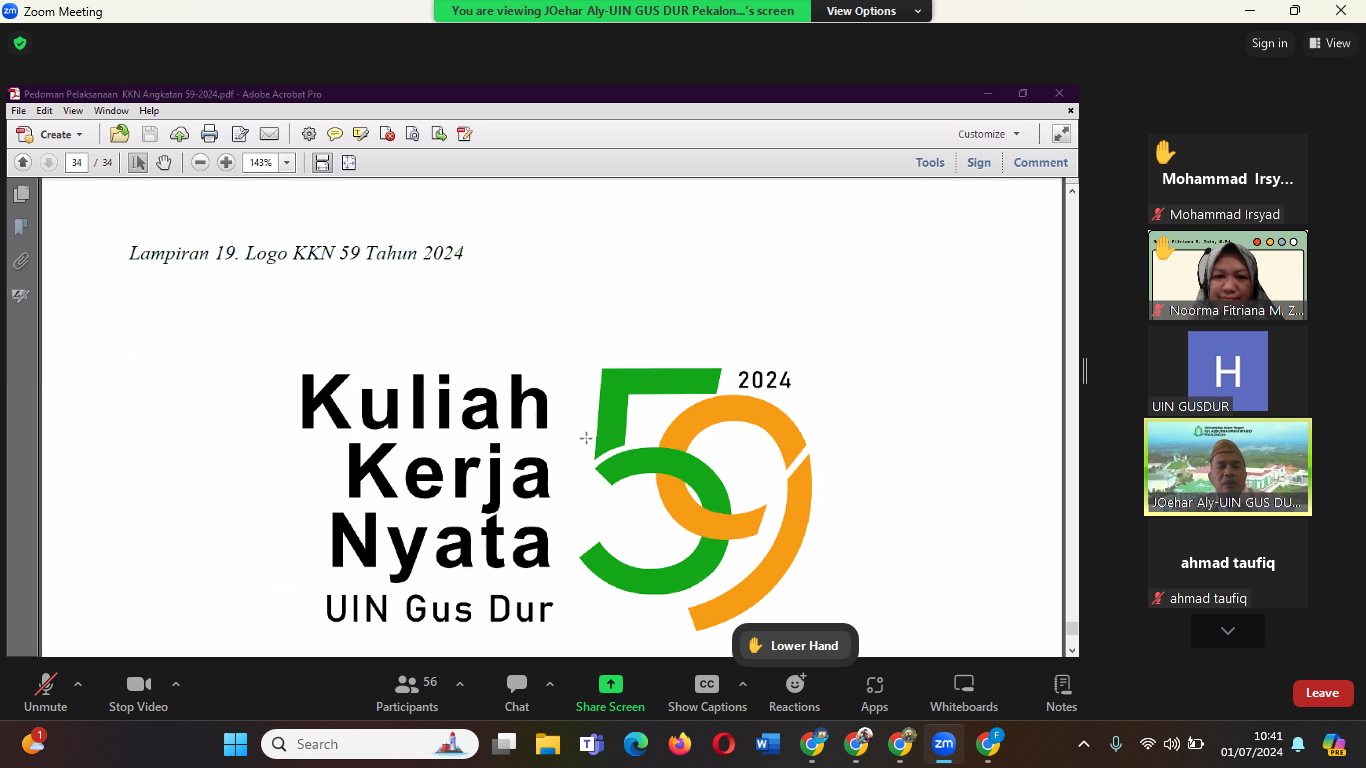Stop video in Zoom

[138, 693]
